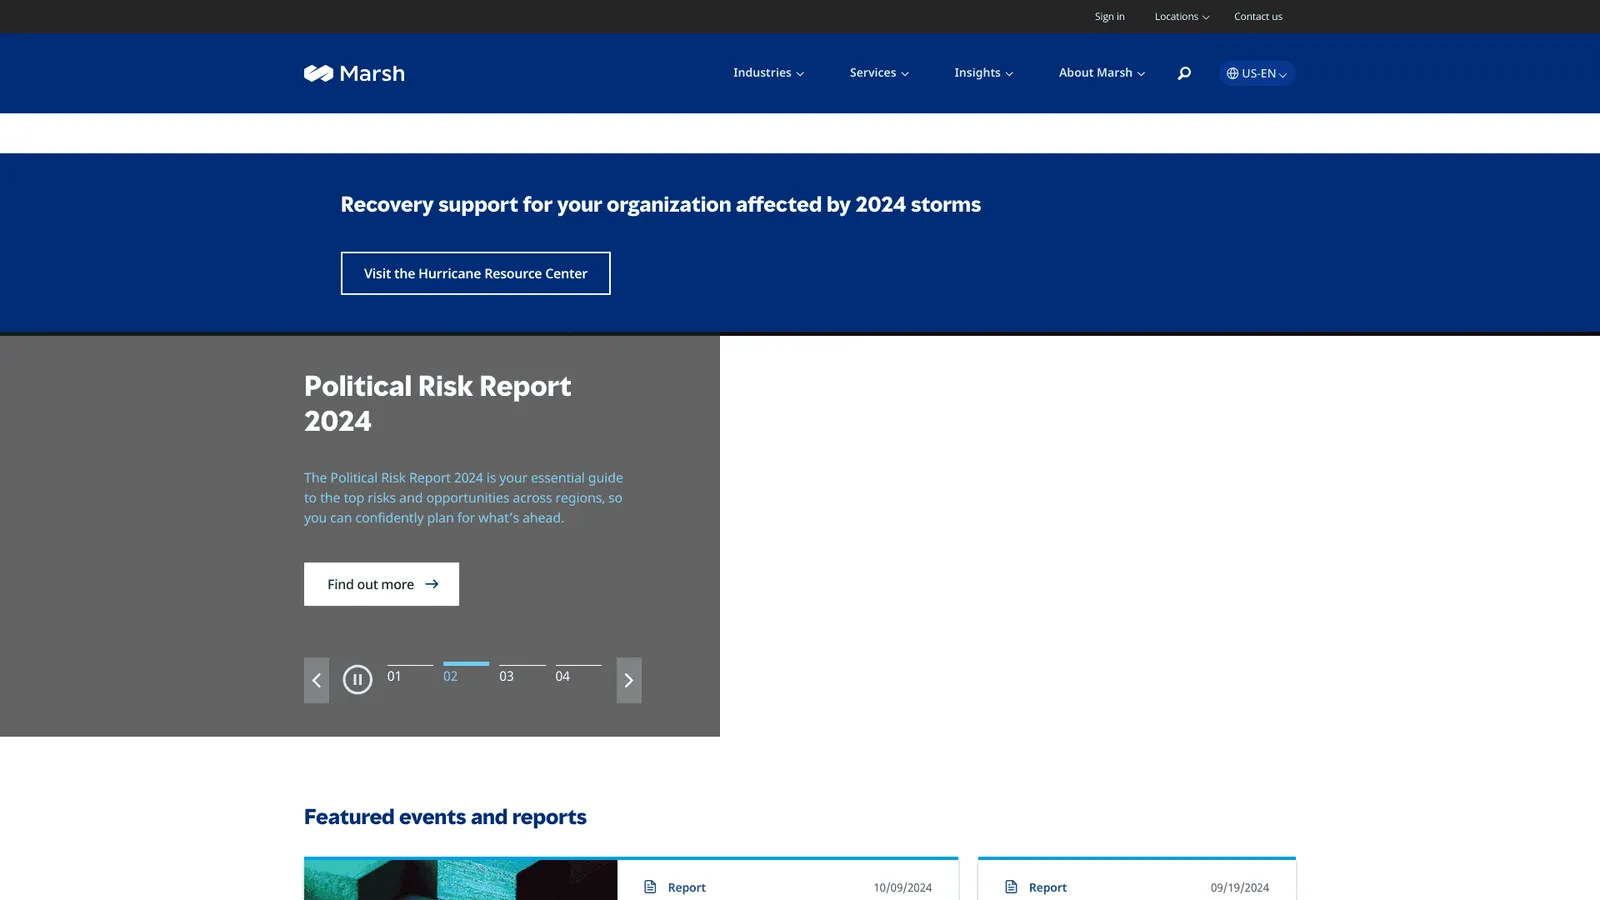Jump to carousel slide 04

[x=578, y=673]
